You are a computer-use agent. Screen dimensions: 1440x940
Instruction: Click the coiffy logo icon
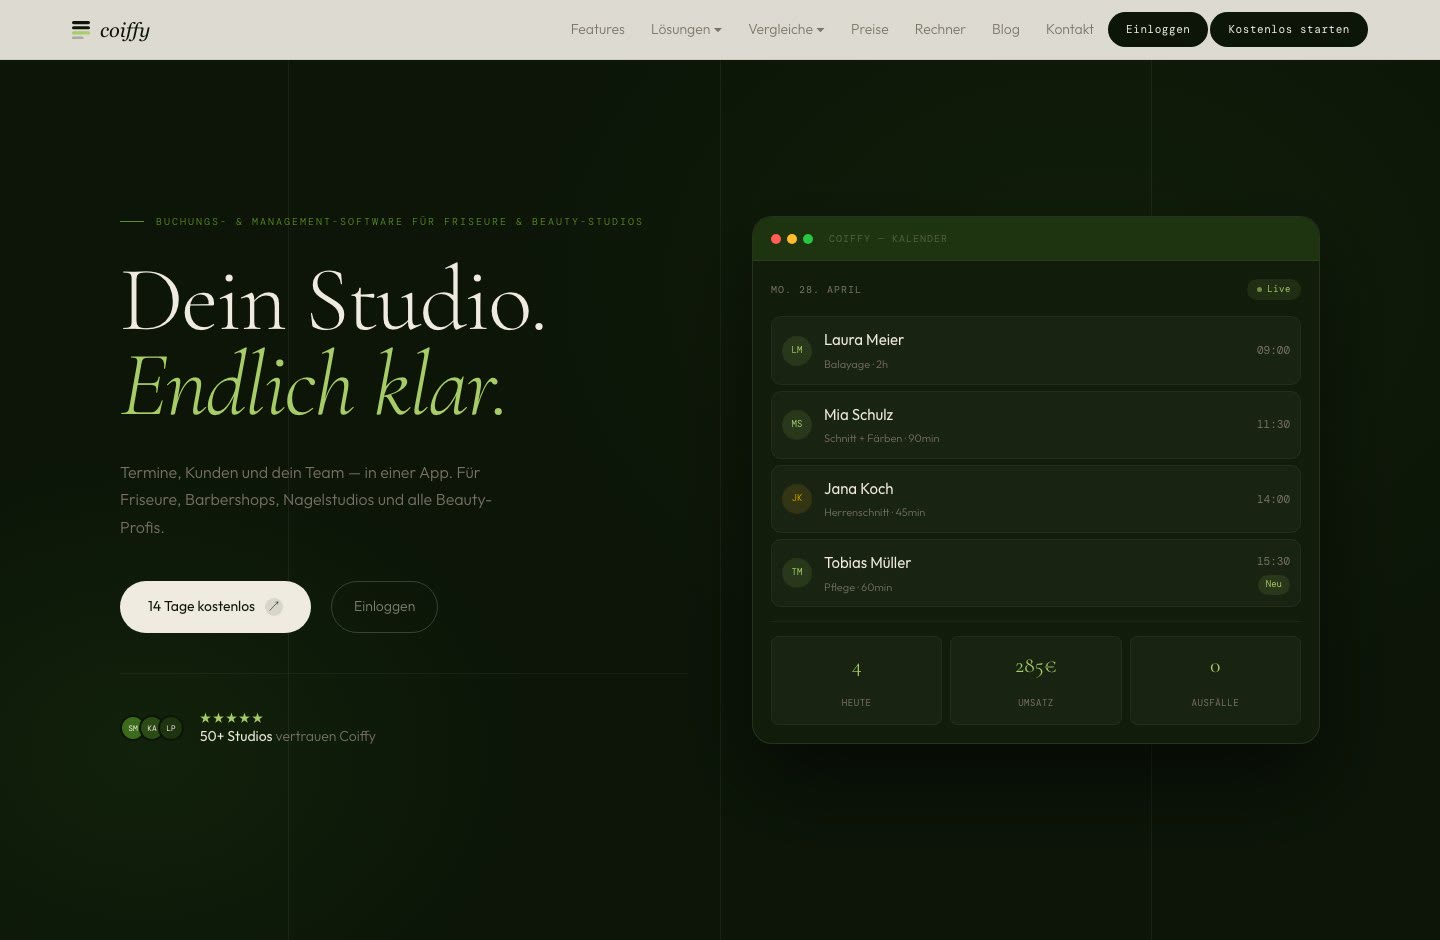click(81, 30)
